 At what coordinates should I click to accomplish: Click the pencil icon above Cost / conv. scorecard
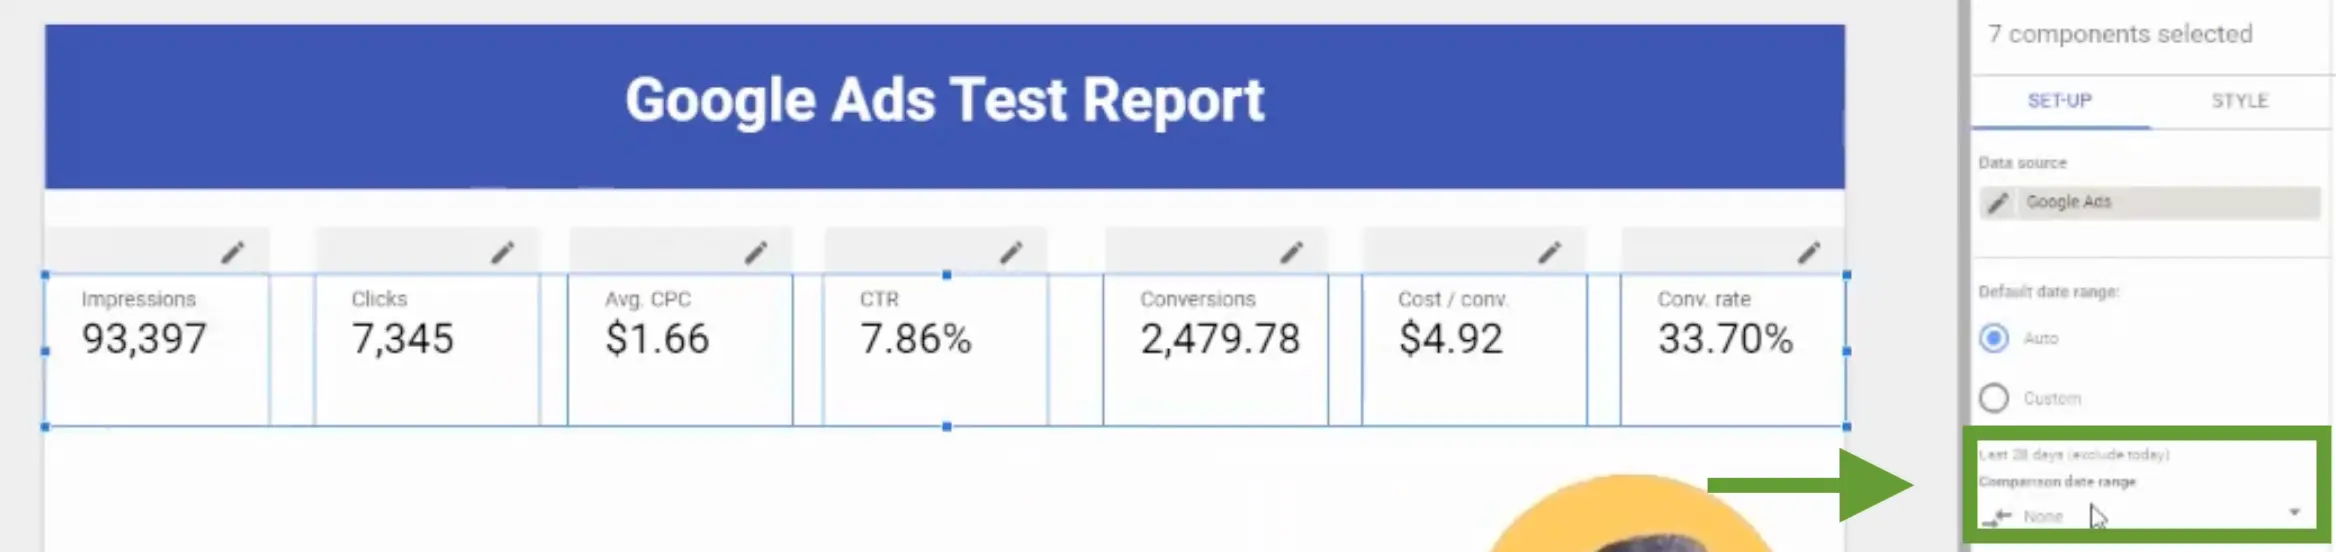[1549, 252]
